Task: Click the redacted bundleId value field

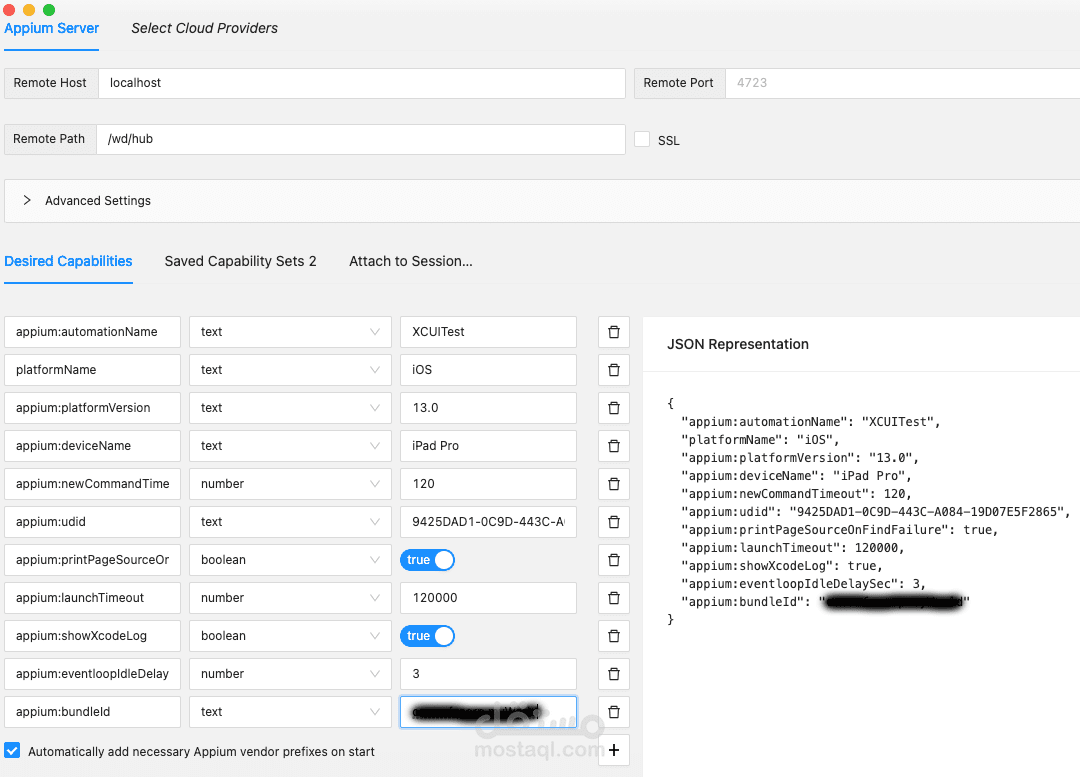Action: click(488, 712)
